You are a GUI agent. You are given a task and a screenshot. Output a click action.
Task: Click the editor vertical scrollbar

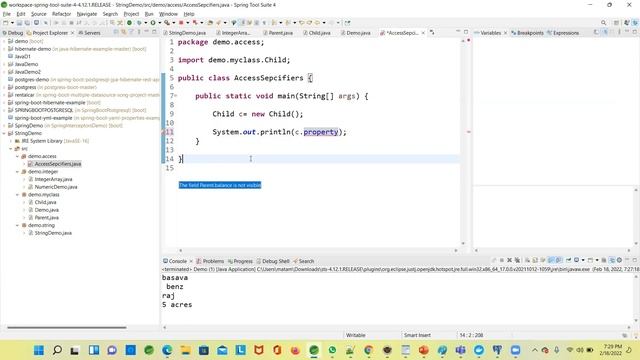click(x=463, y=143)
